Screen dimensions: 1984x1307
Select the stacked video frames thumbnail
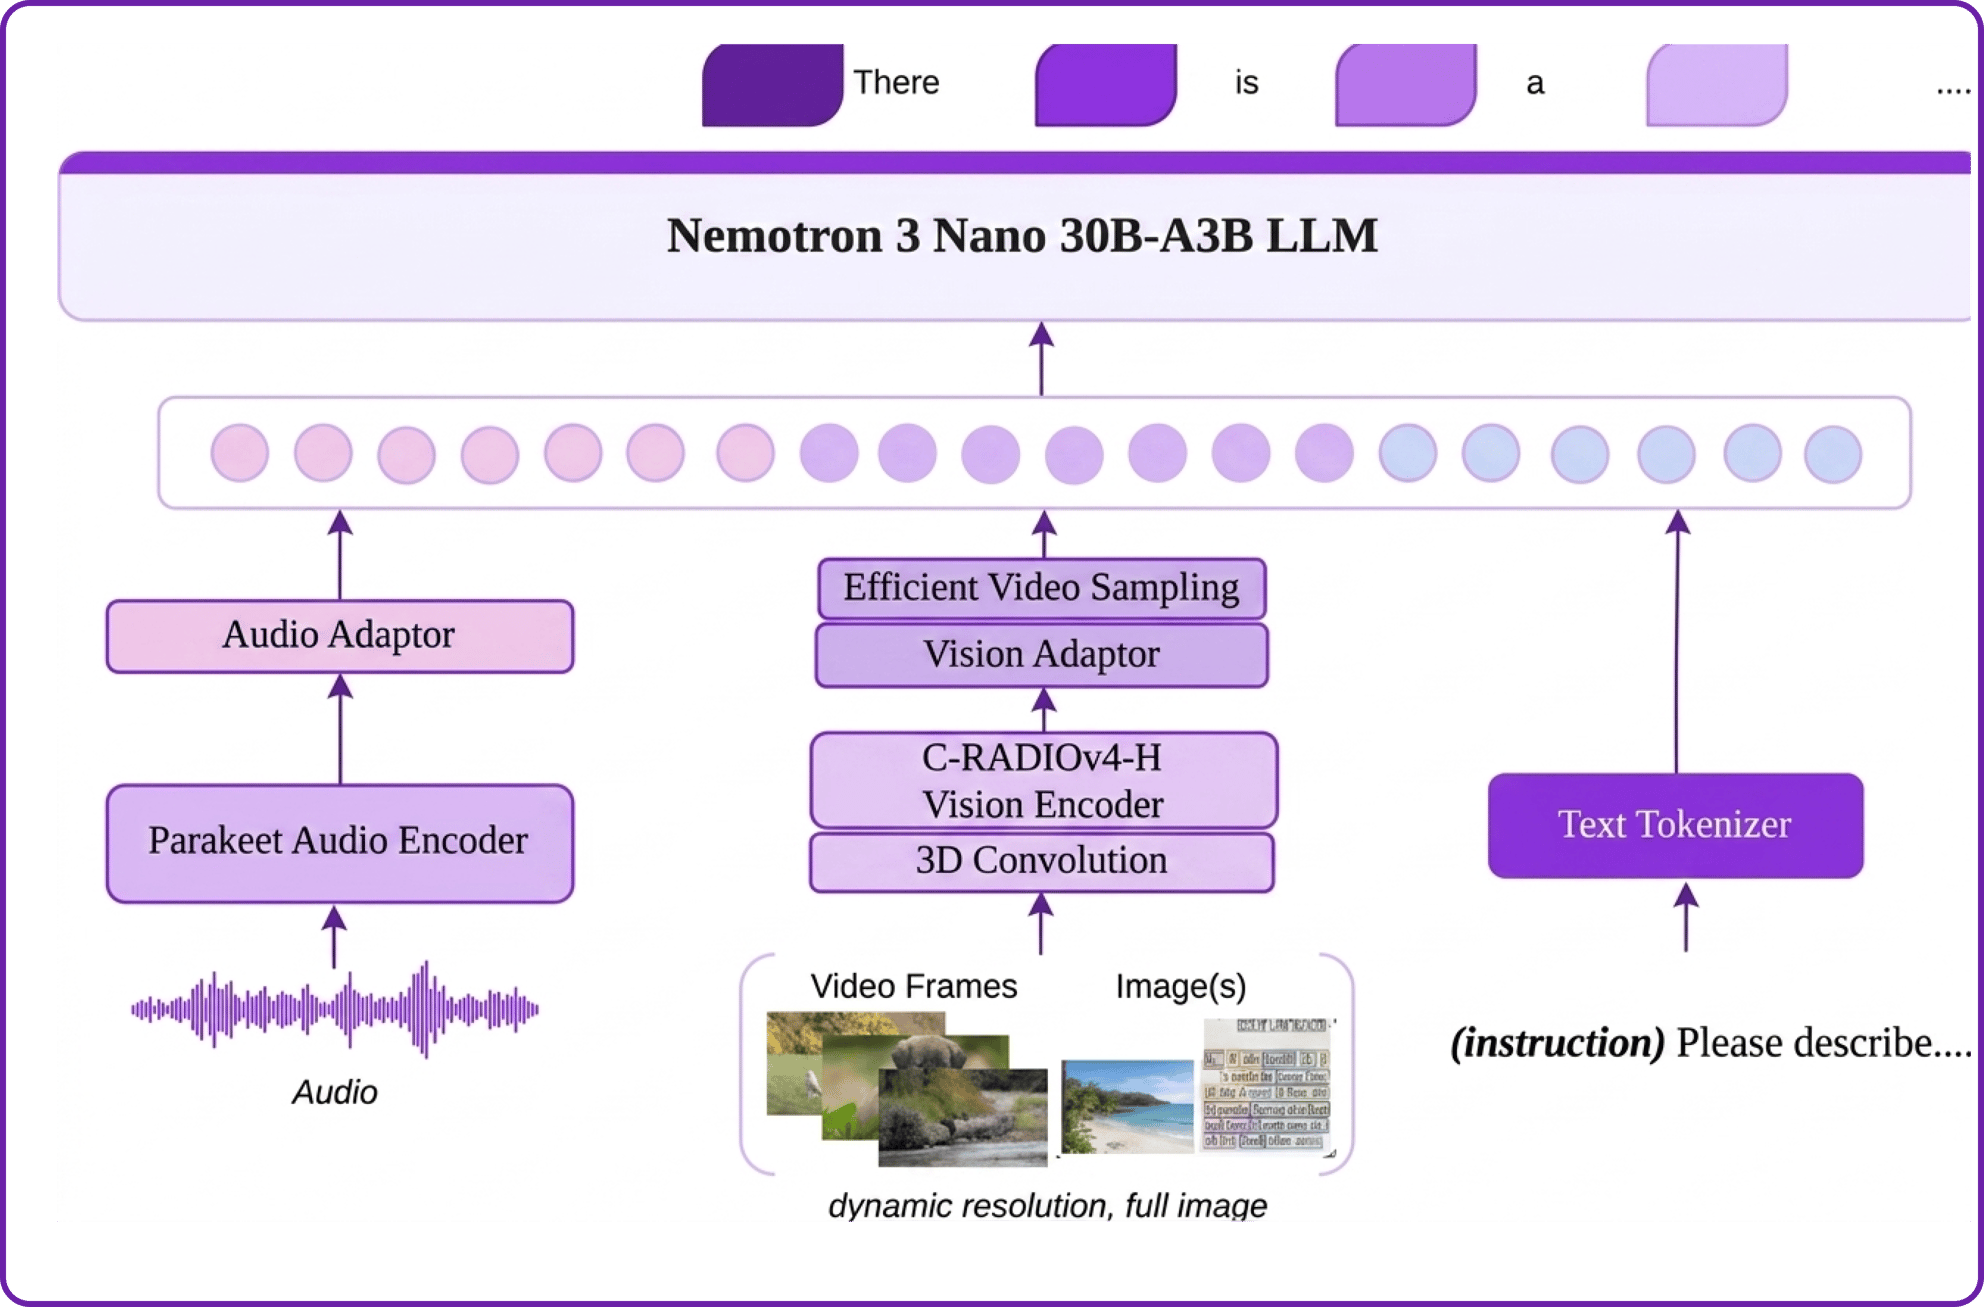pyautogui.click(x=907, y=1088)
